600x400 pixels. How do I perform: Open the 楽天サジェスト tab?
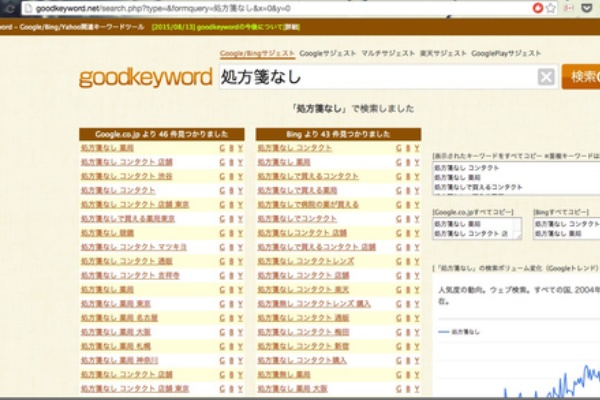click(x=443, y=54)
